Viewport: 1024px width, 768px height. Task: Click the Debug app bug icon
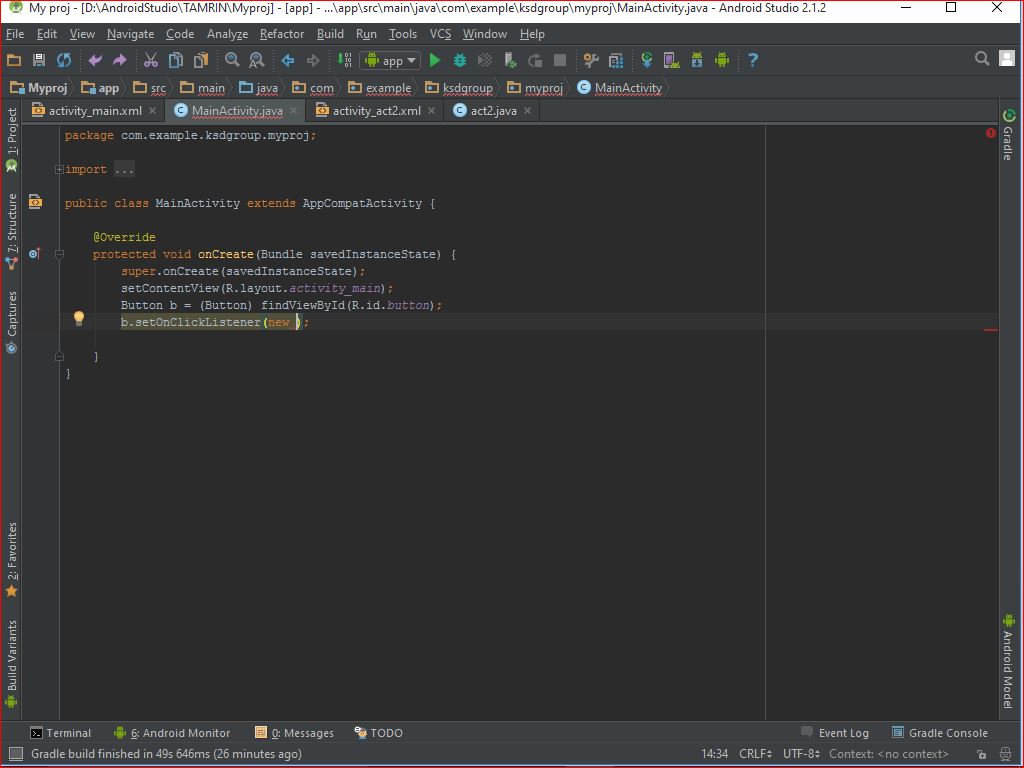460,60
